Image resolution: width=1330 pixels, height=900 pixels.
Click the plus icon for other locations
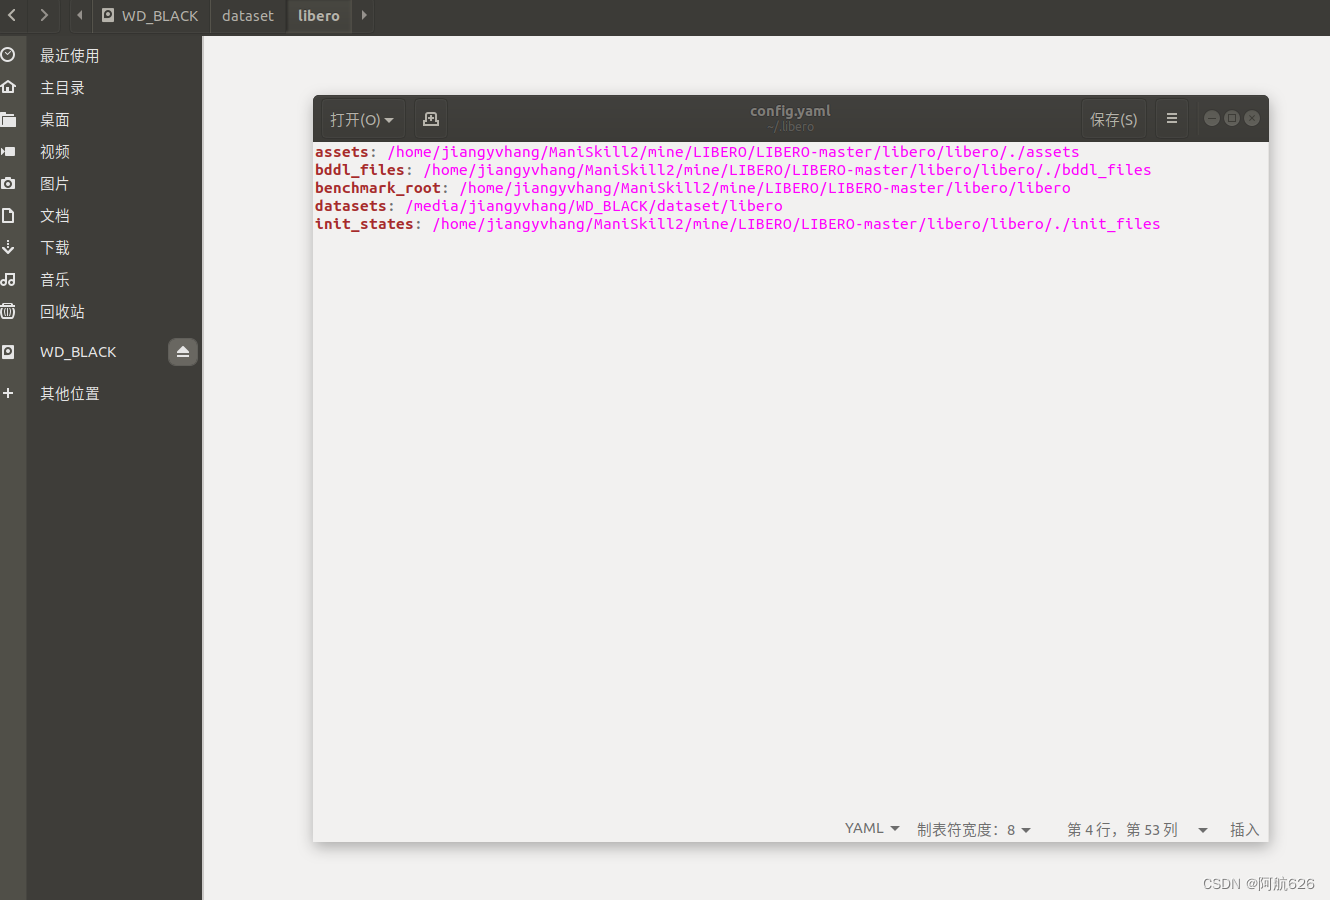click(8, 394)
